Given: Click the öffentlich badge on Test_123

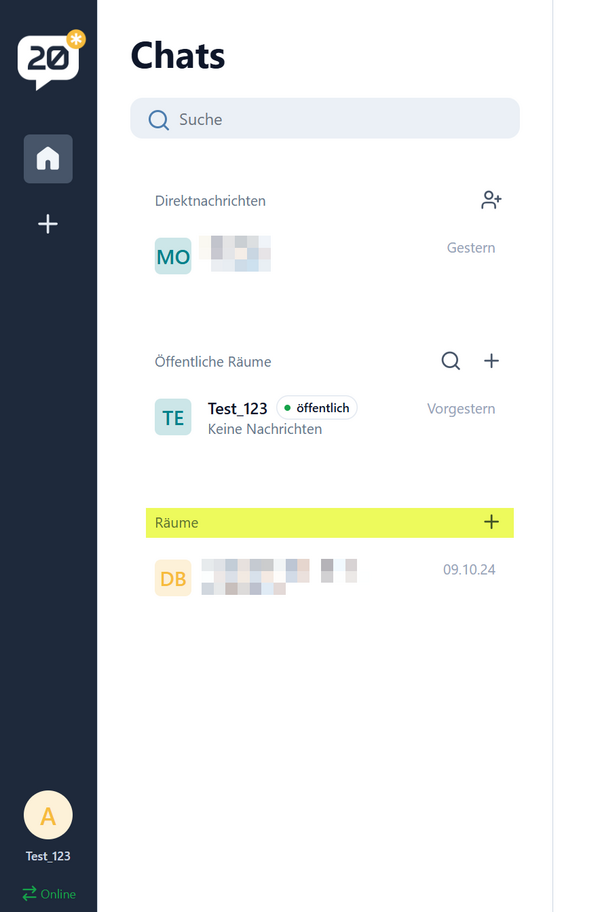Looking at the screenshot, I should (x=317, y=408).
